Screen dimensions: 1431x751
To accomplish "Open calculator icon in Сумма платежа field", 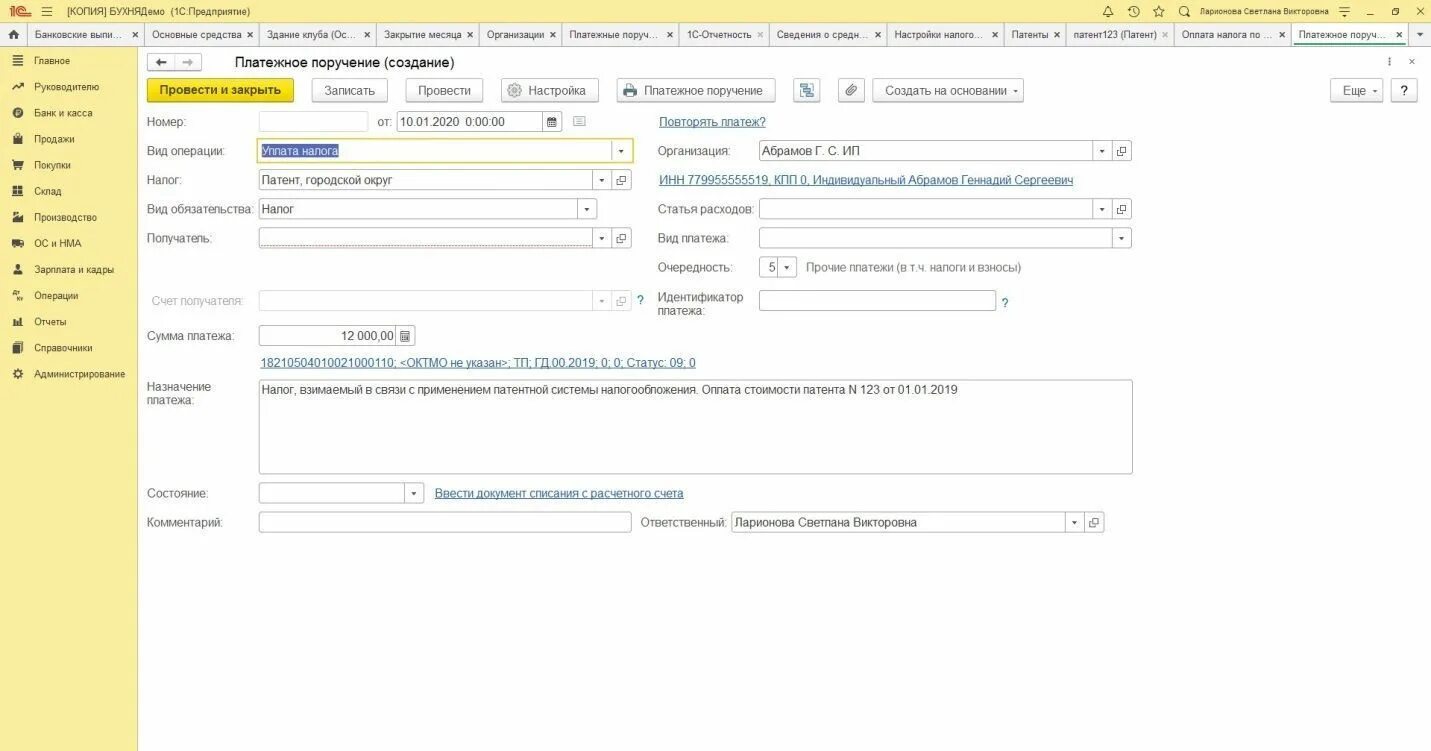I will click(x=405, y=336).
